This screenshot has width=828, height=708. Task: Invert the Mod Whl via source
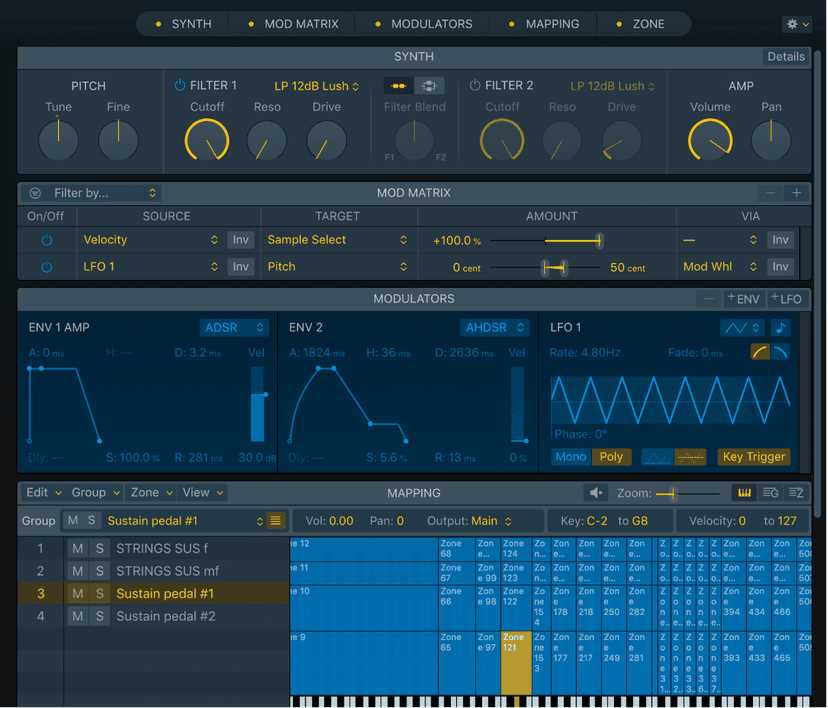coord(780,267)
